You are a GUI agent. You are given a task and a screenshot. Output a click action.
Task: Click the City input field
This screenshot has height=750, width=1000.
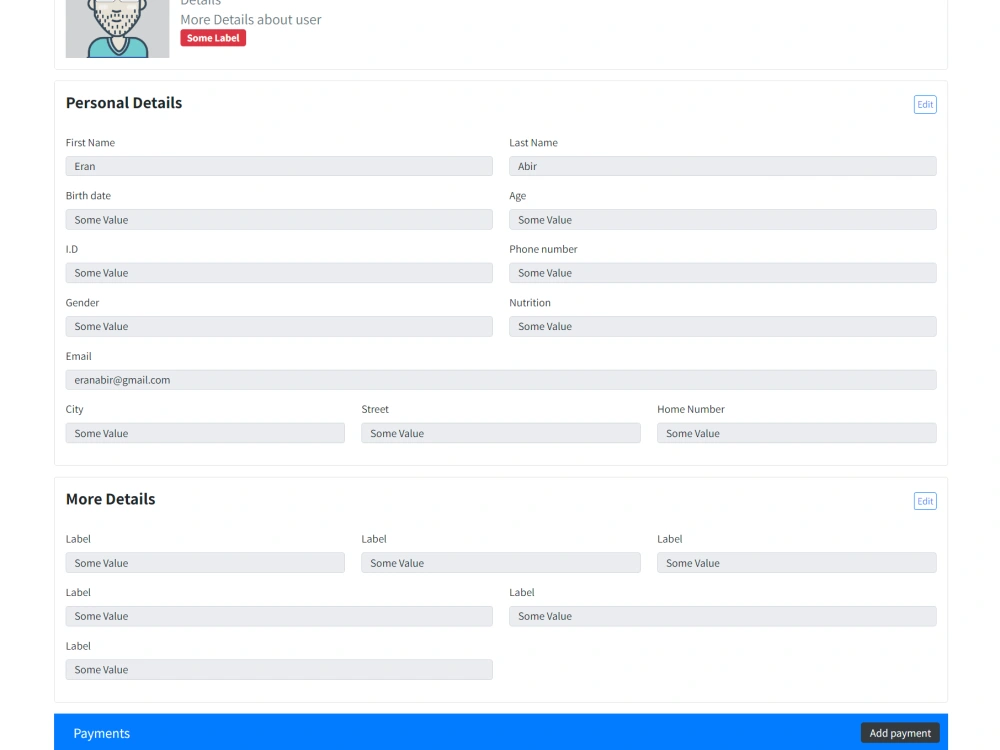[205, 433]
